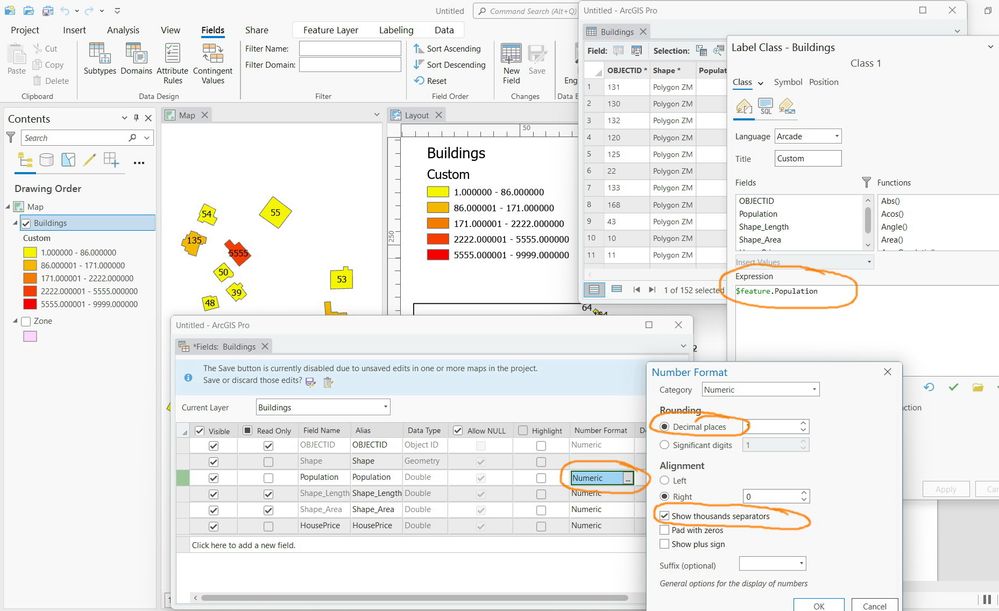Open the Analysis ribbon tab

[123, 30]
